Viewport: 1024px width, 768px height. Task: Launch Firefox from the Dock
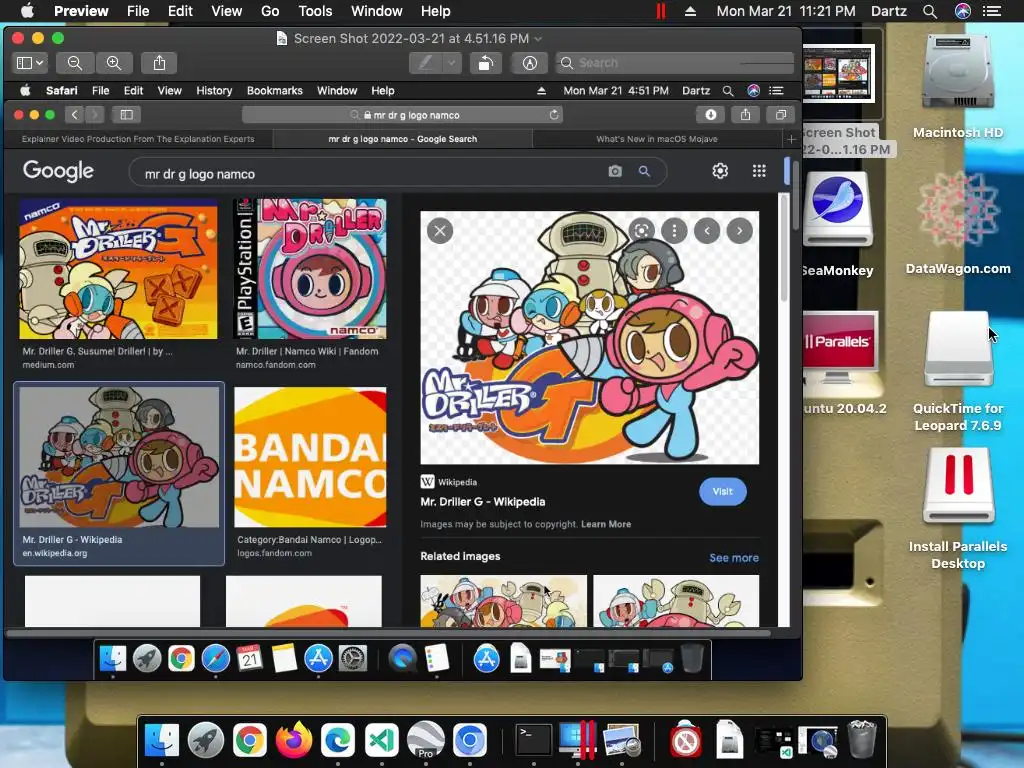(x=294, y=740)
